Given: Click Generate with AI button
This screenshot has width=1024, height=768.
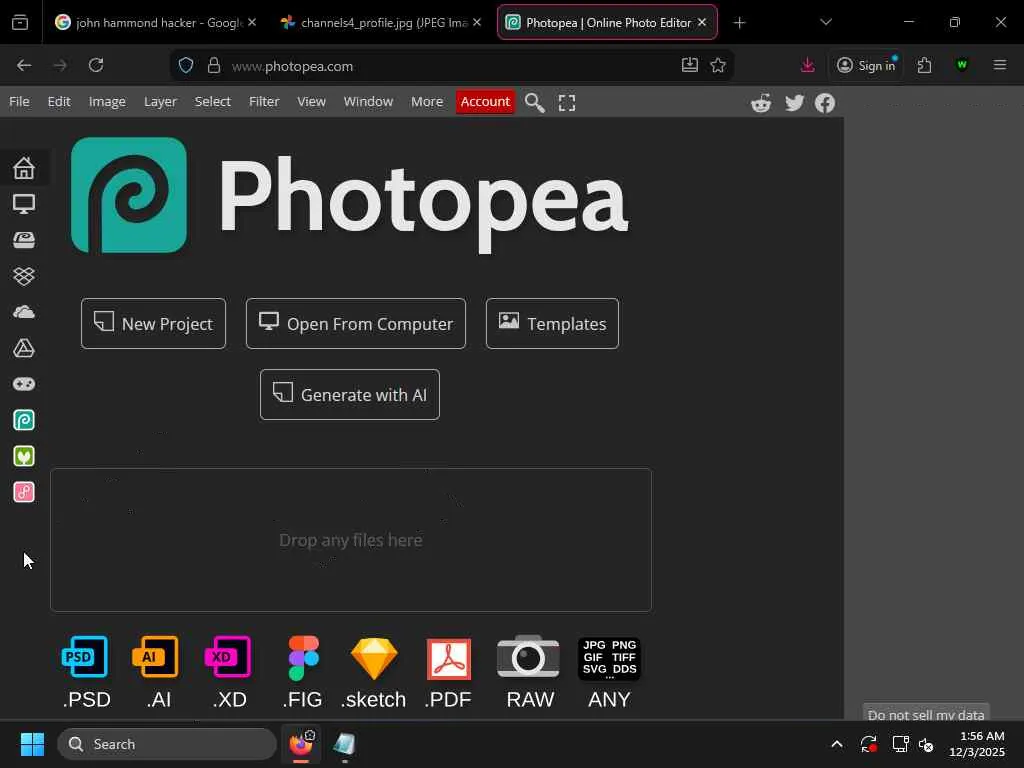Looking at the screenshot, I should (350, 394).
